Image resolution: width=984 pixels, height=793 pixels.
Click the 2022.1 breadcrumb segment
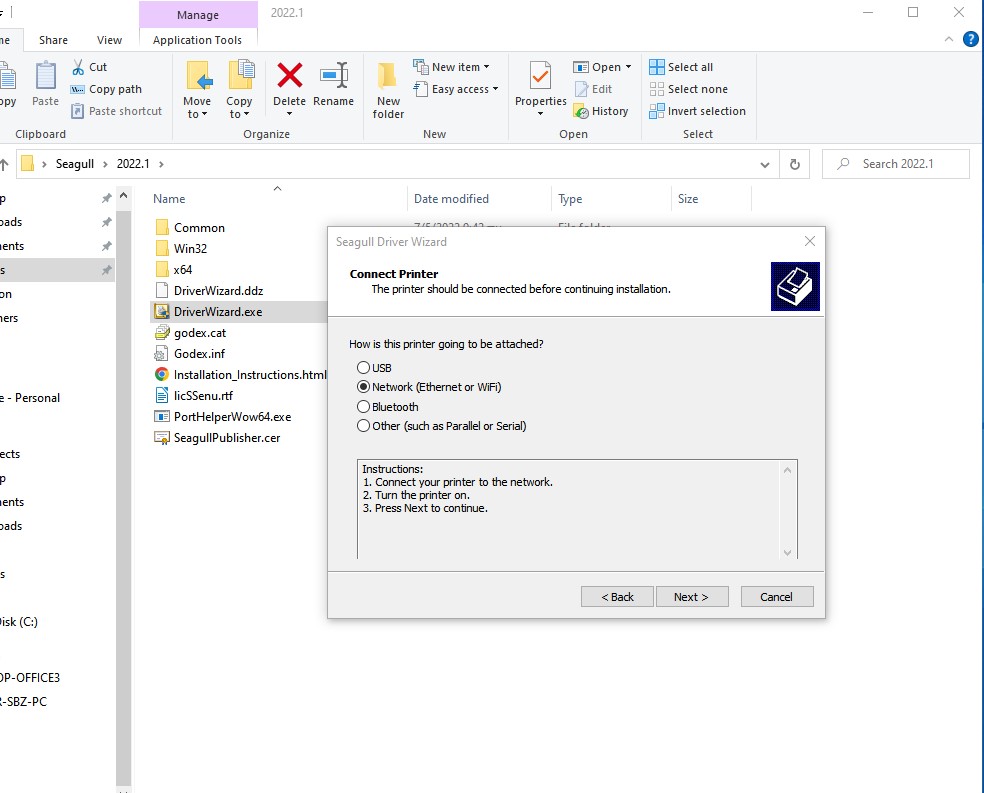pos(133,164)
